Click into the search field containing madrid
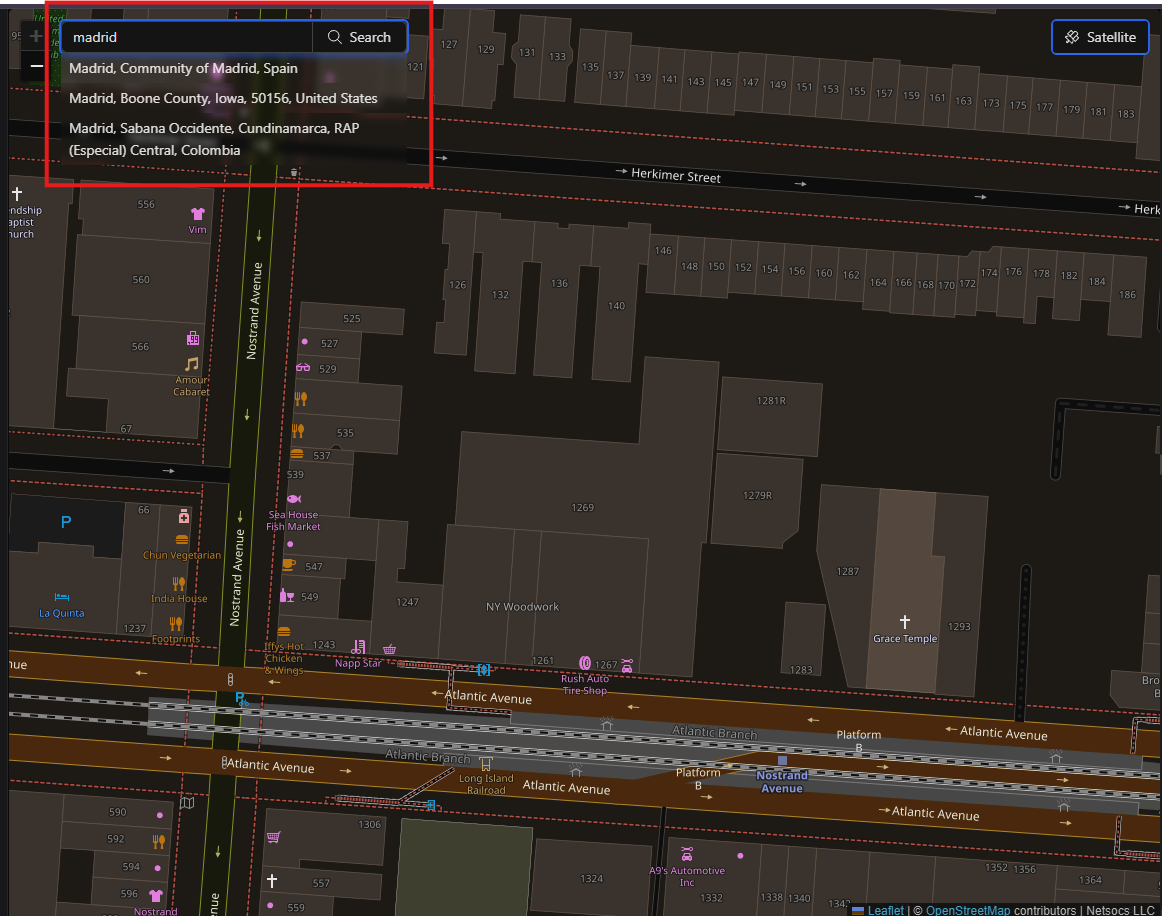The image size is (1162, 916). point(187,37)
